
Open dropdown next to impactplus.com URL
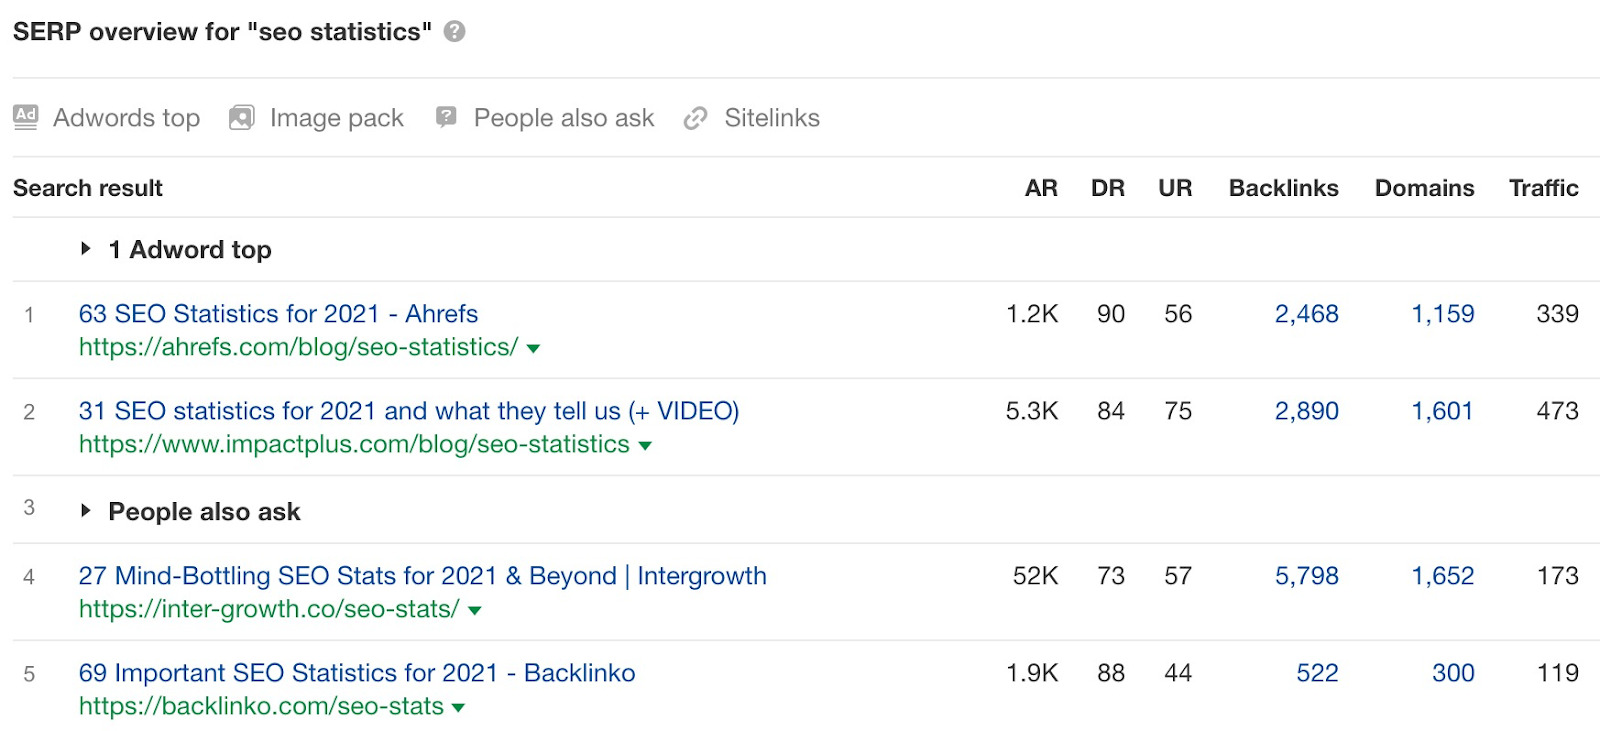(x=645, y=446)
